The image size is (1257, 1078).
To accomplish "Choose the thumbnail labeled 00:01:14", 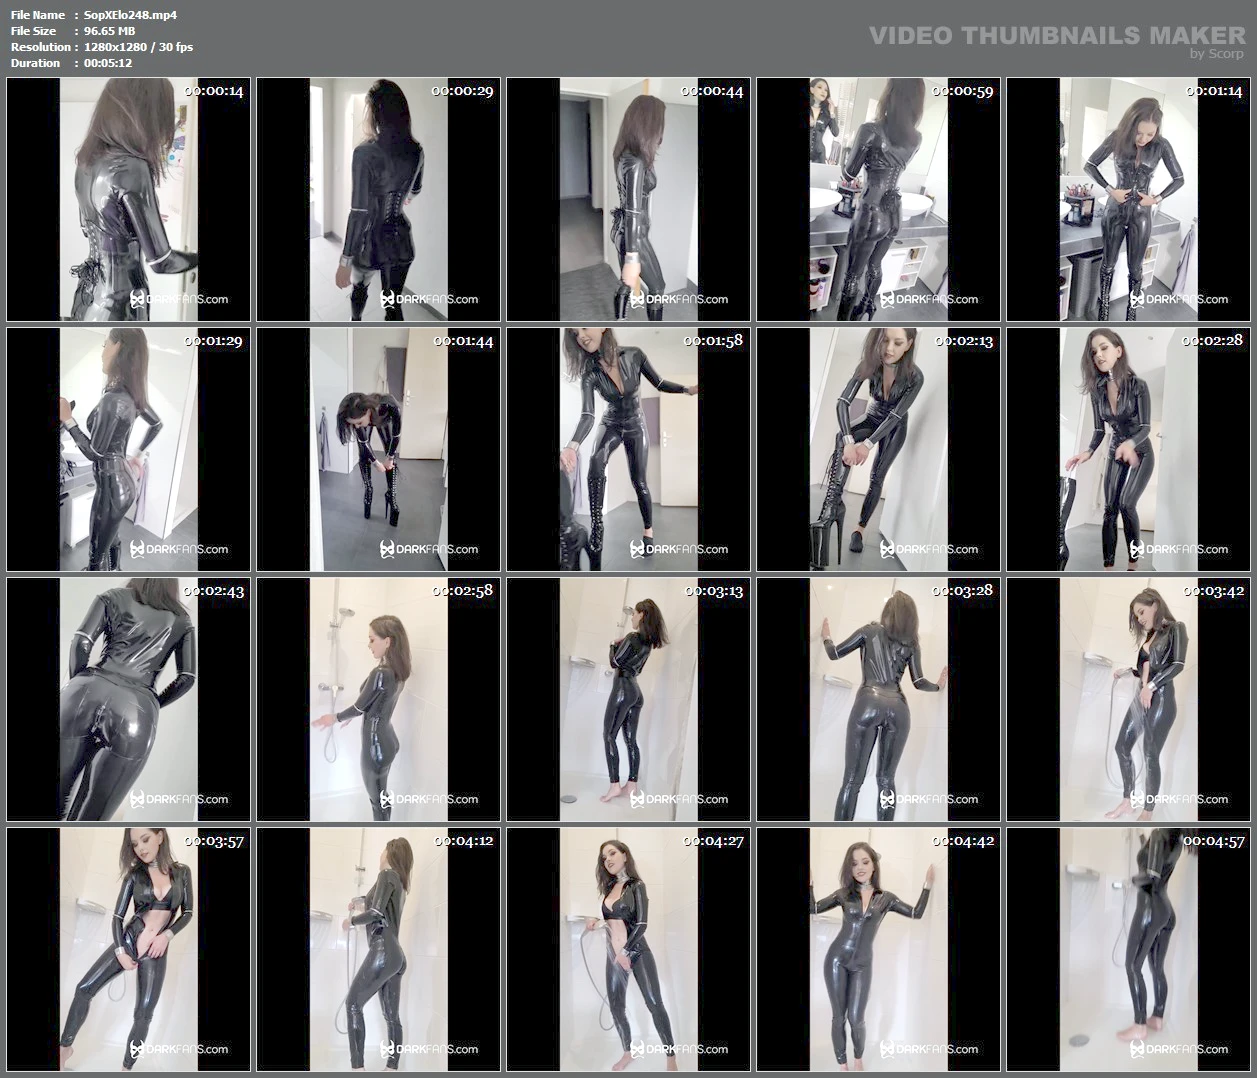I will point(1128,199).
